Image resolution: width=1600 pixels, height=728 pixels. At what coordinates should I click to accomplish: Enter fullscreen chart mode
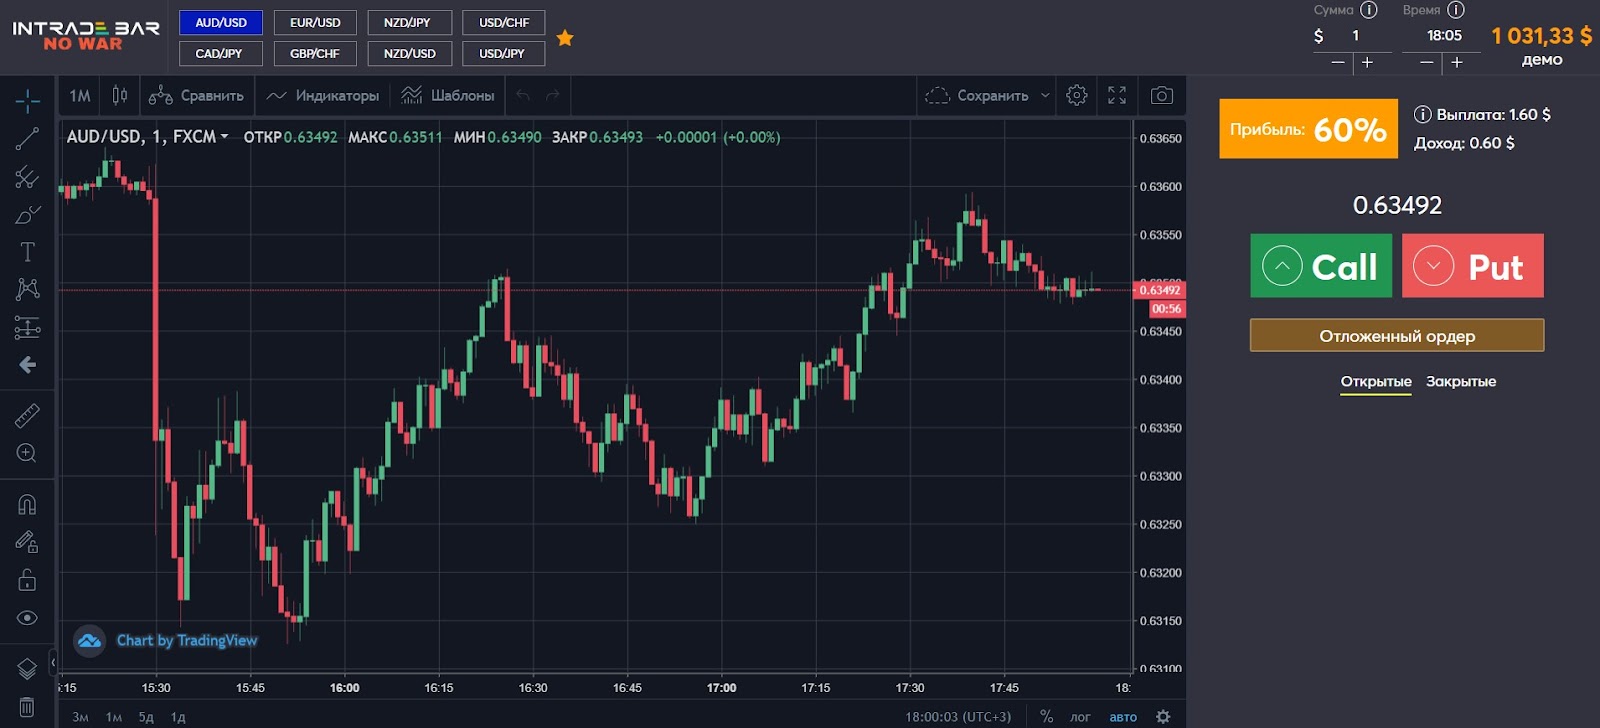[x=1117, y=95]
